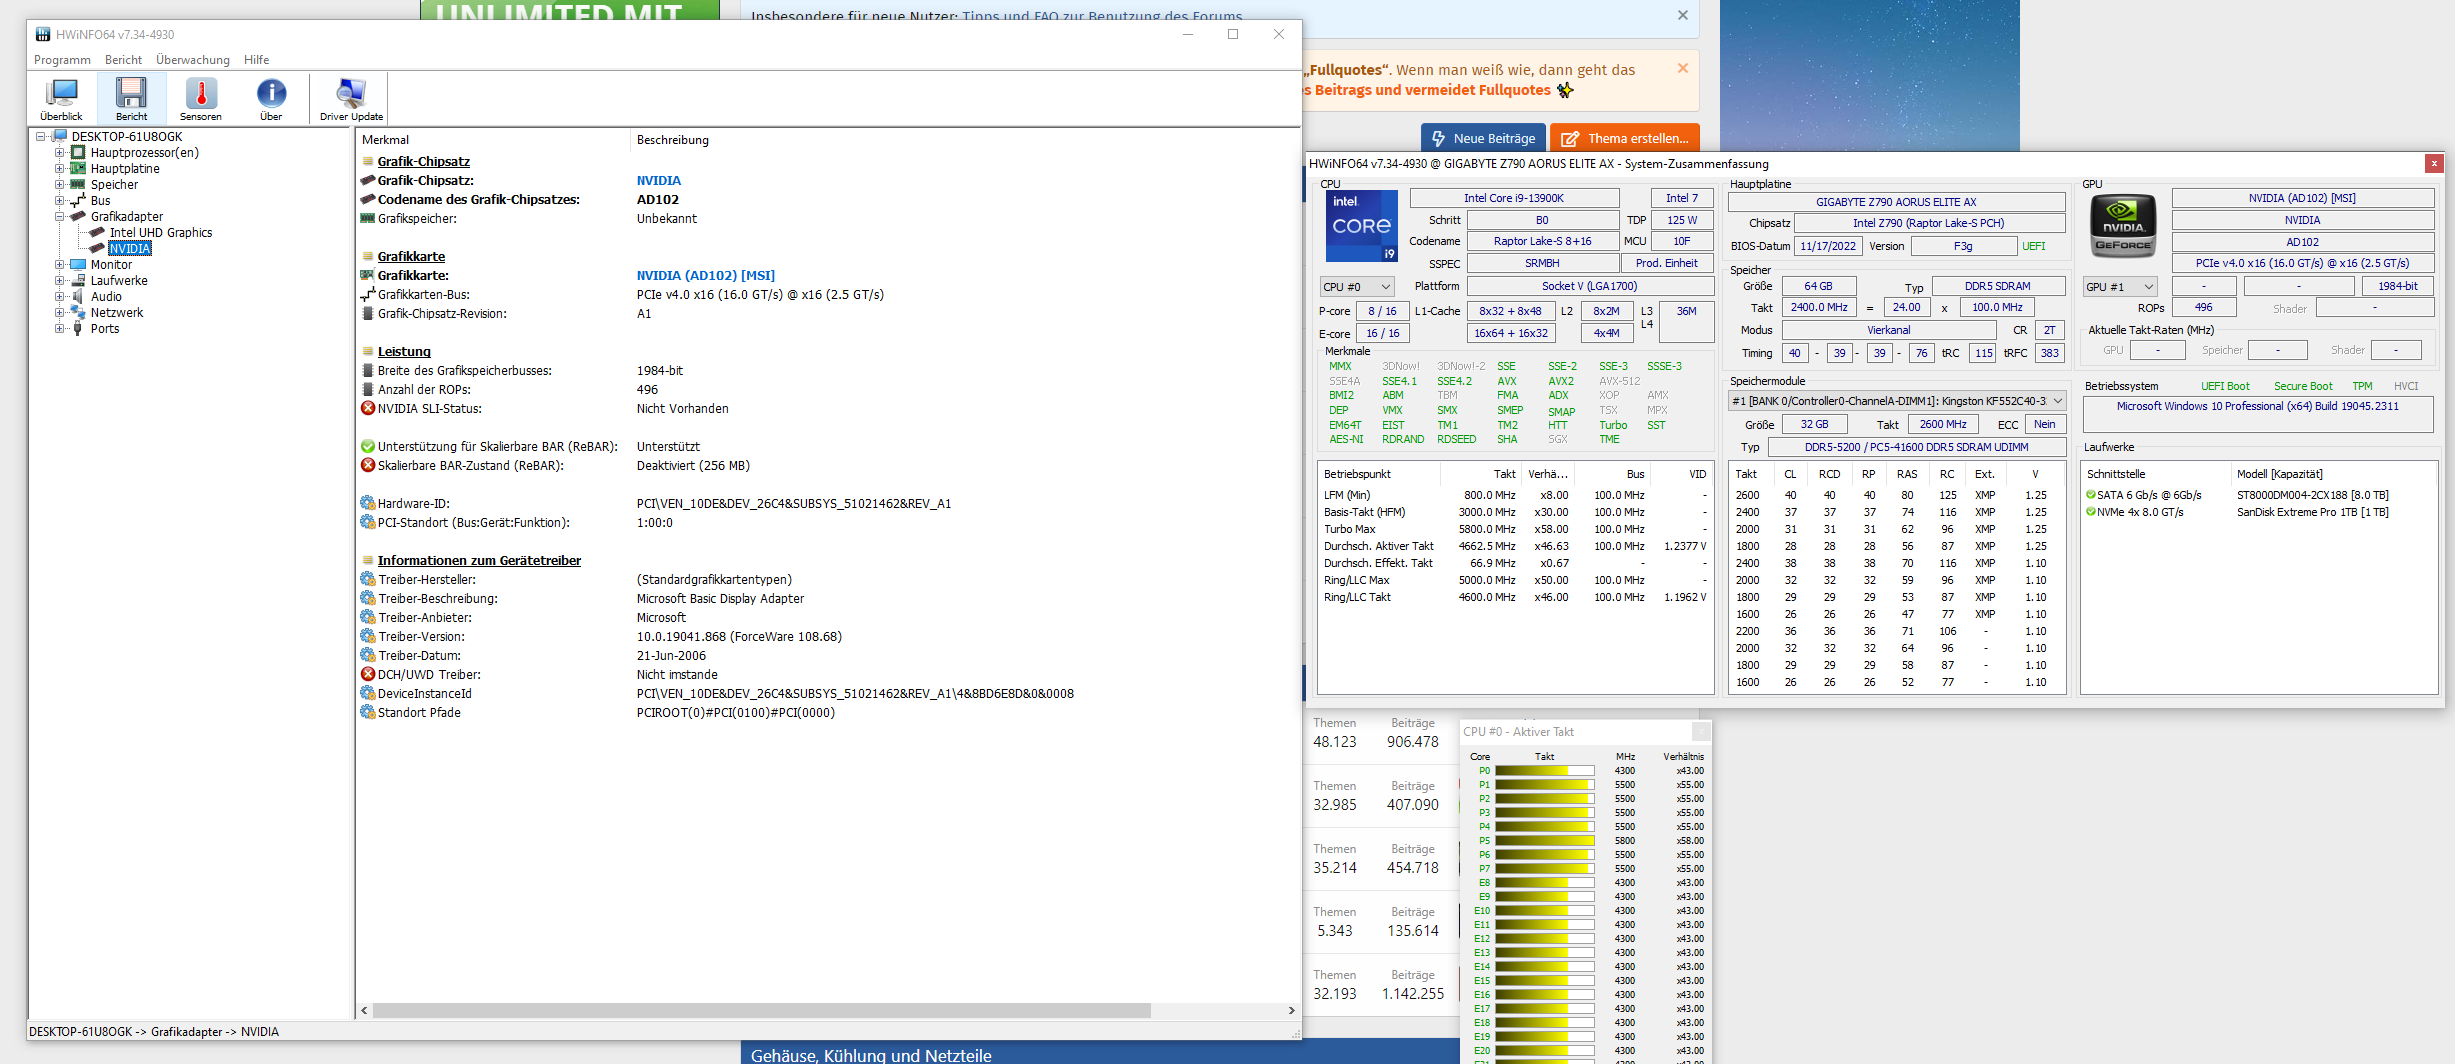The width and height of the screenshot is (2455, 1064).
Task: Select Intel UHD Graphics in the tree
Action: point(160,233)
